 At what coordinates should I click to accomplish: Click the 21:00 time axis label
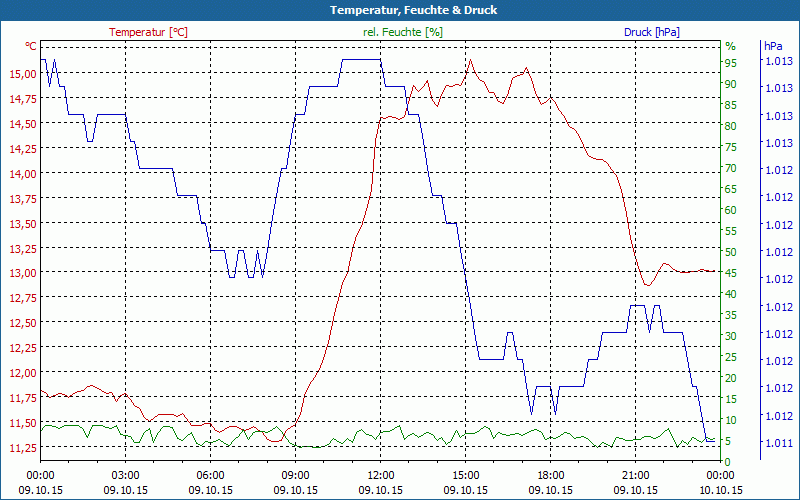(x=635, y=476)
